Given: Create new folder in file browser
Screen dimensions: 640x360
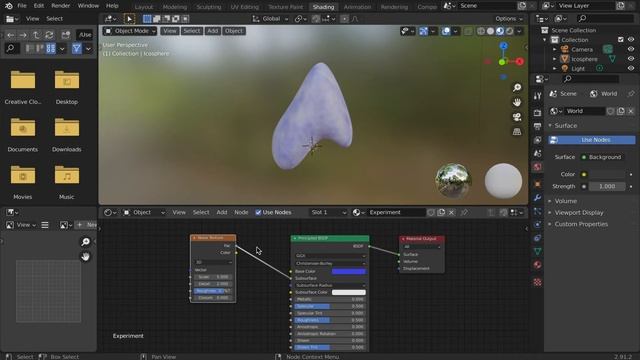Looking at the screenshot, I should 65,35.
